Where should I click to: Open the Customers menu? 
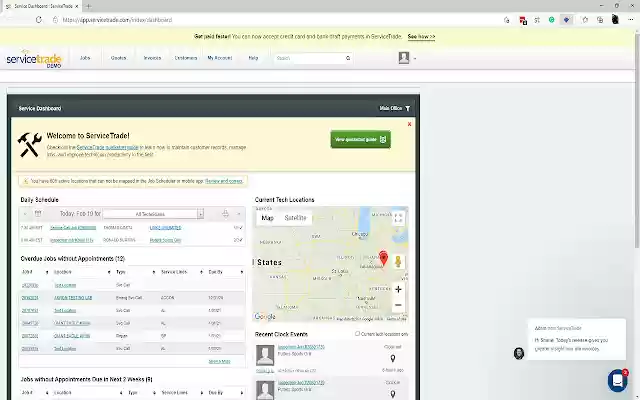coord(186,58)
